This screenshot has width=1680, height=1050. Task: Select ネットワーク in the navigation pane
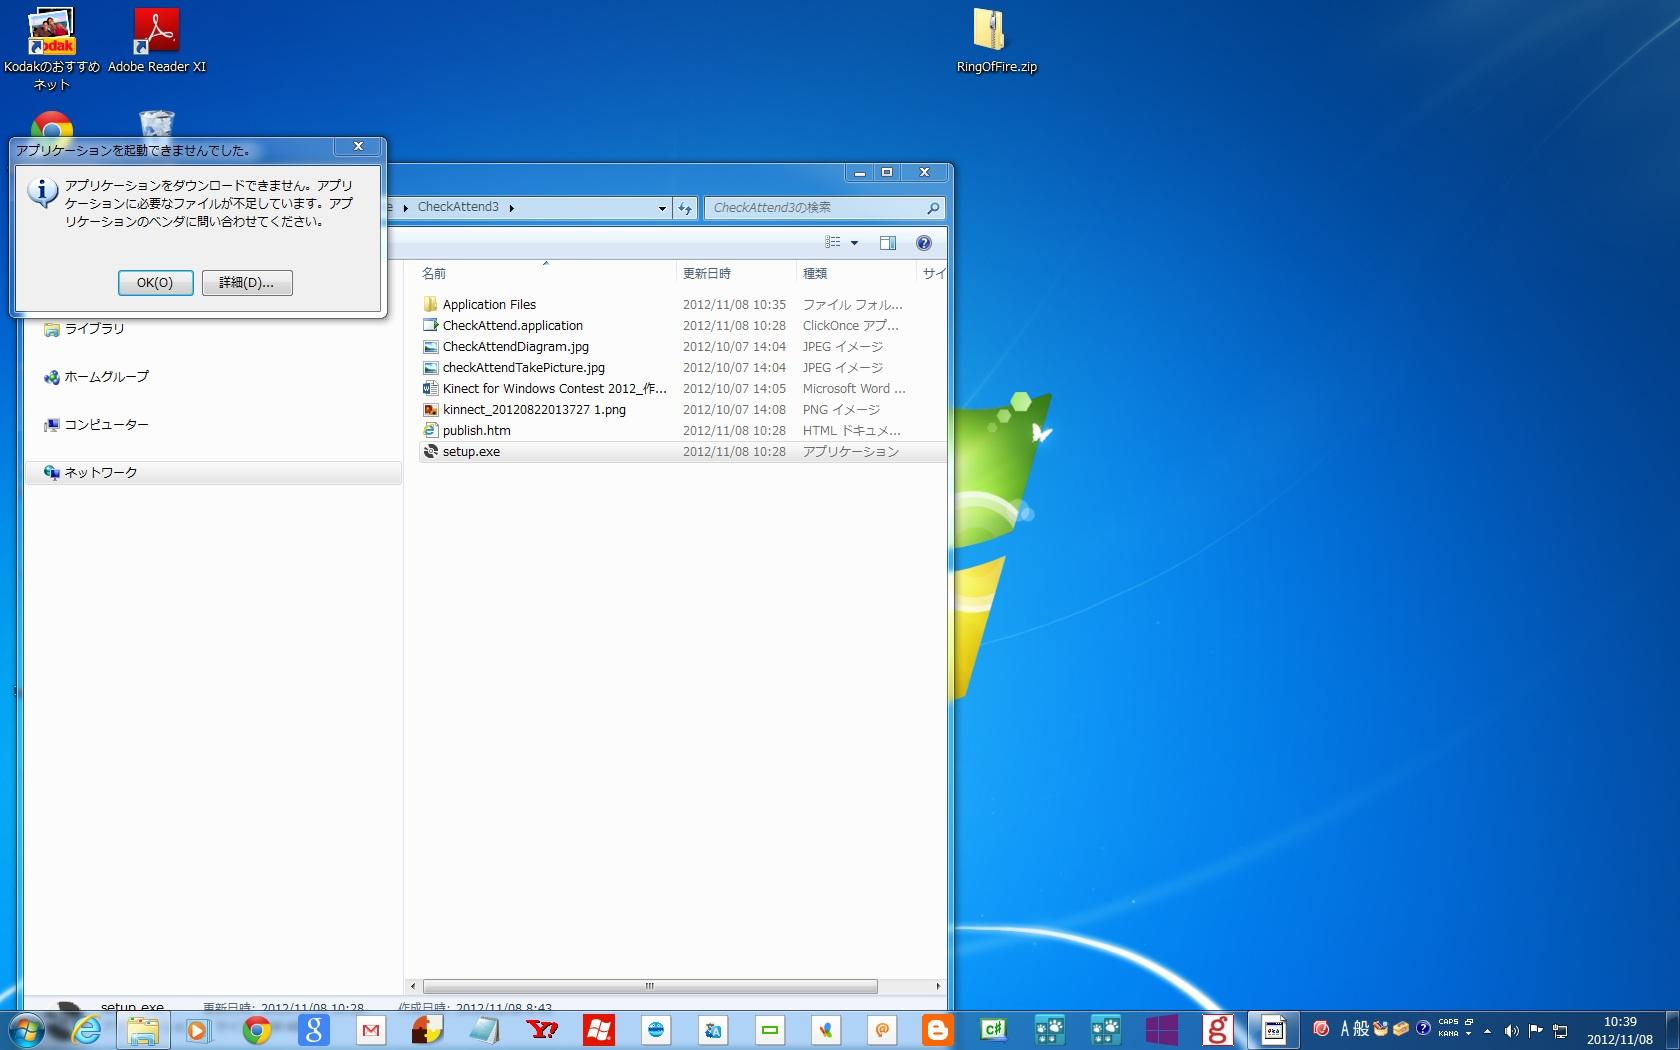coord(101,473)
